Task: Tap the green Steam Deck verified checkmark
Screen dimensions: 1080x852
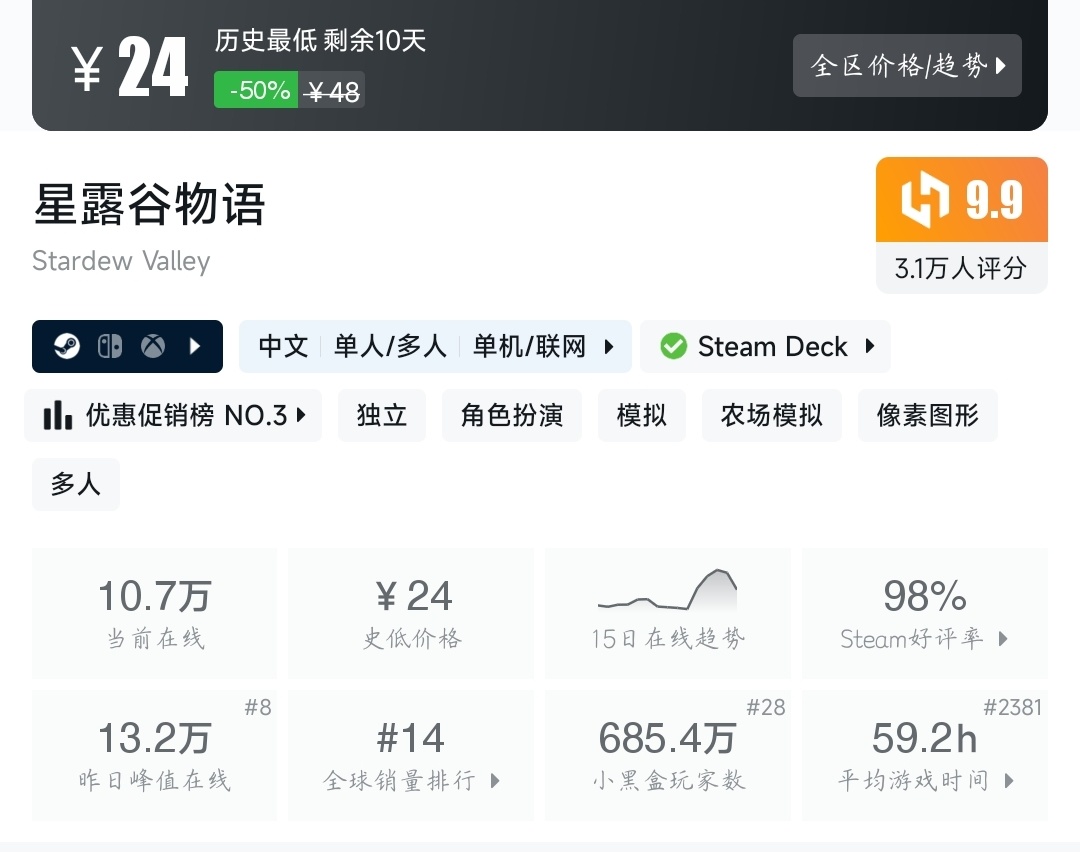Action: point(673,346)
